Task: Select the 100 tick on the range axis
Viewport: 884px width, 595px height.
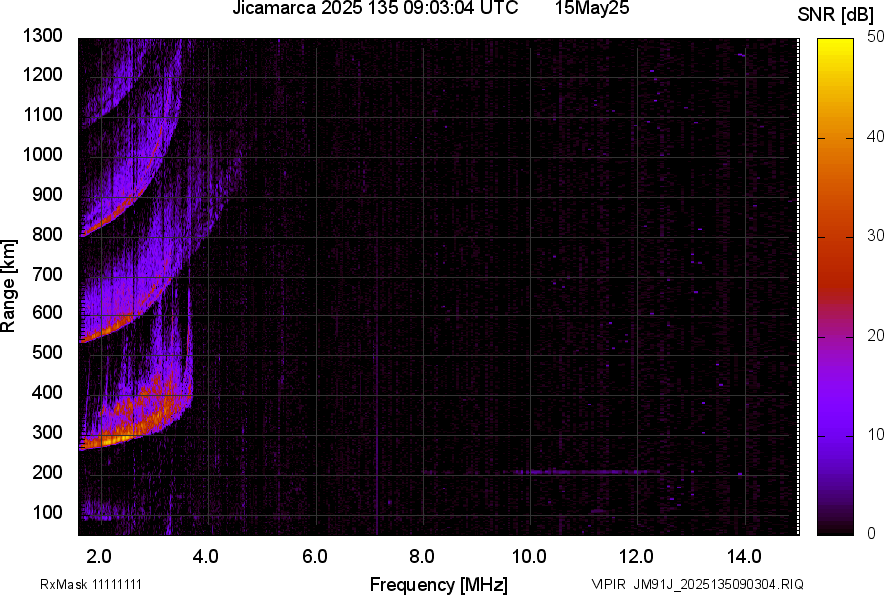Action: click(48, 513)
